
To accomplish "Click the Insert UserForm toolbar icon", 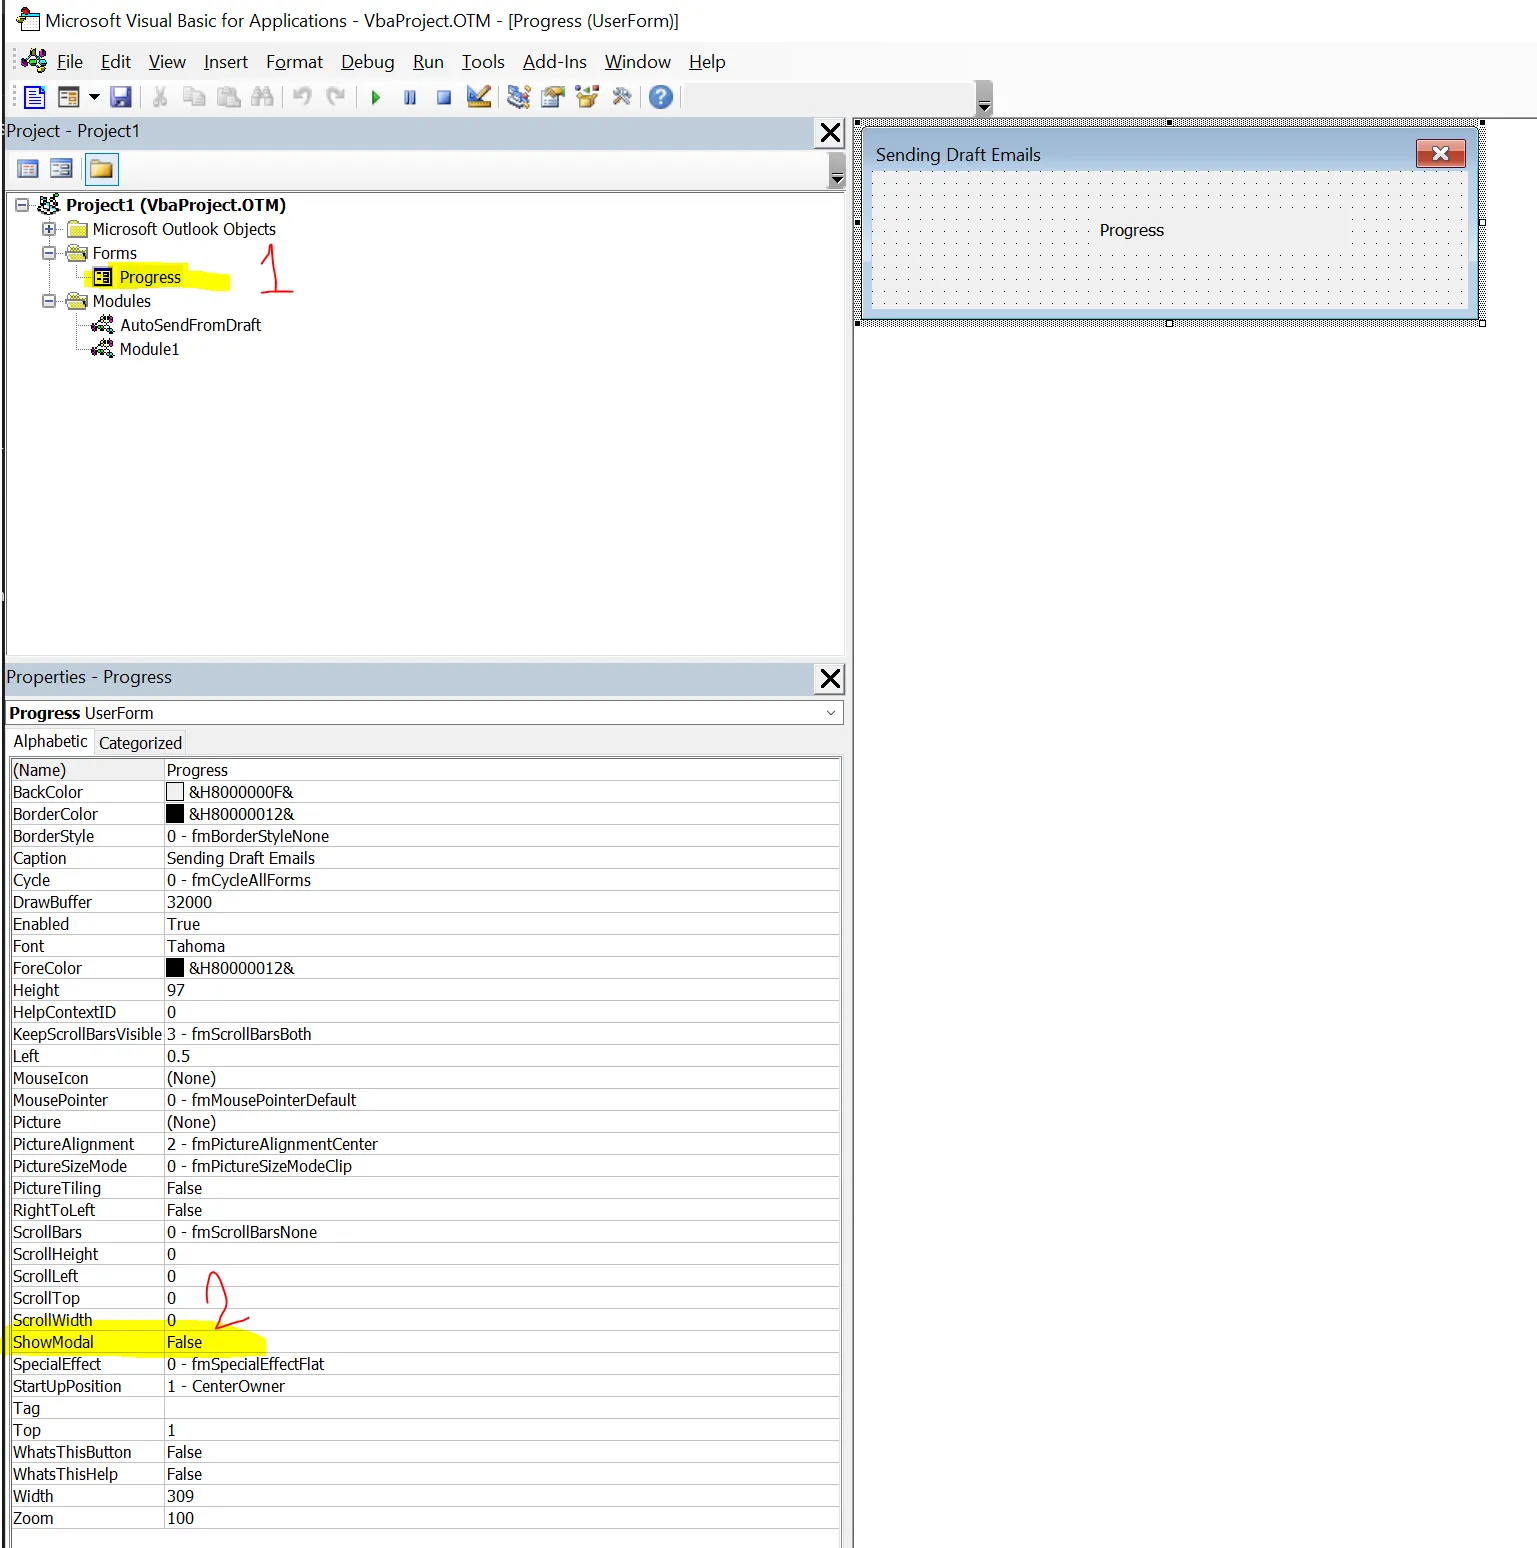I will pyautogui.click(x=69, y=97).
